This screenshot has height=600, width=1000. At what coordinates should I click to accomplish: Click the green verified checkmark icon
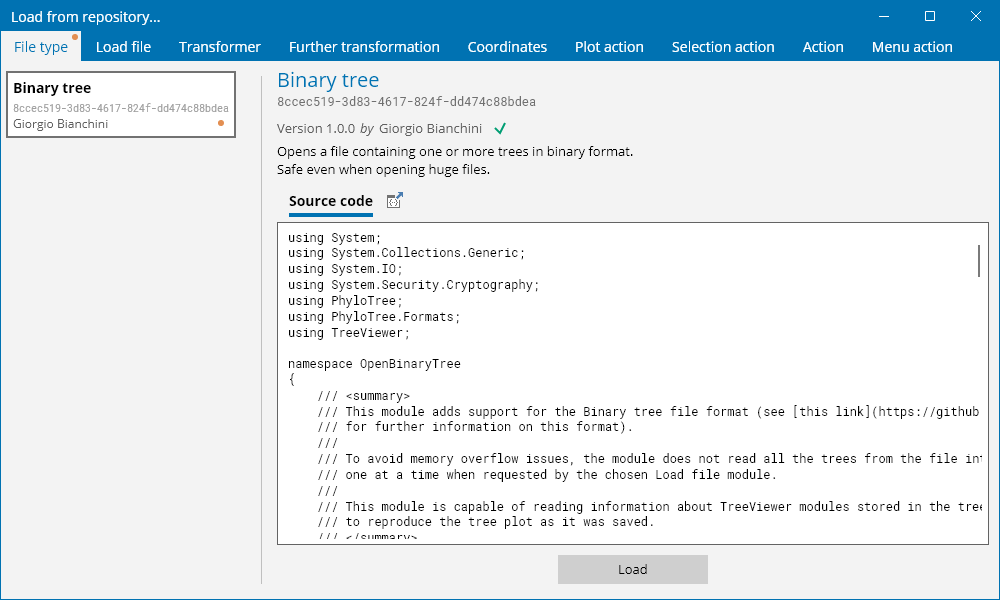click(x=500, y=128)
